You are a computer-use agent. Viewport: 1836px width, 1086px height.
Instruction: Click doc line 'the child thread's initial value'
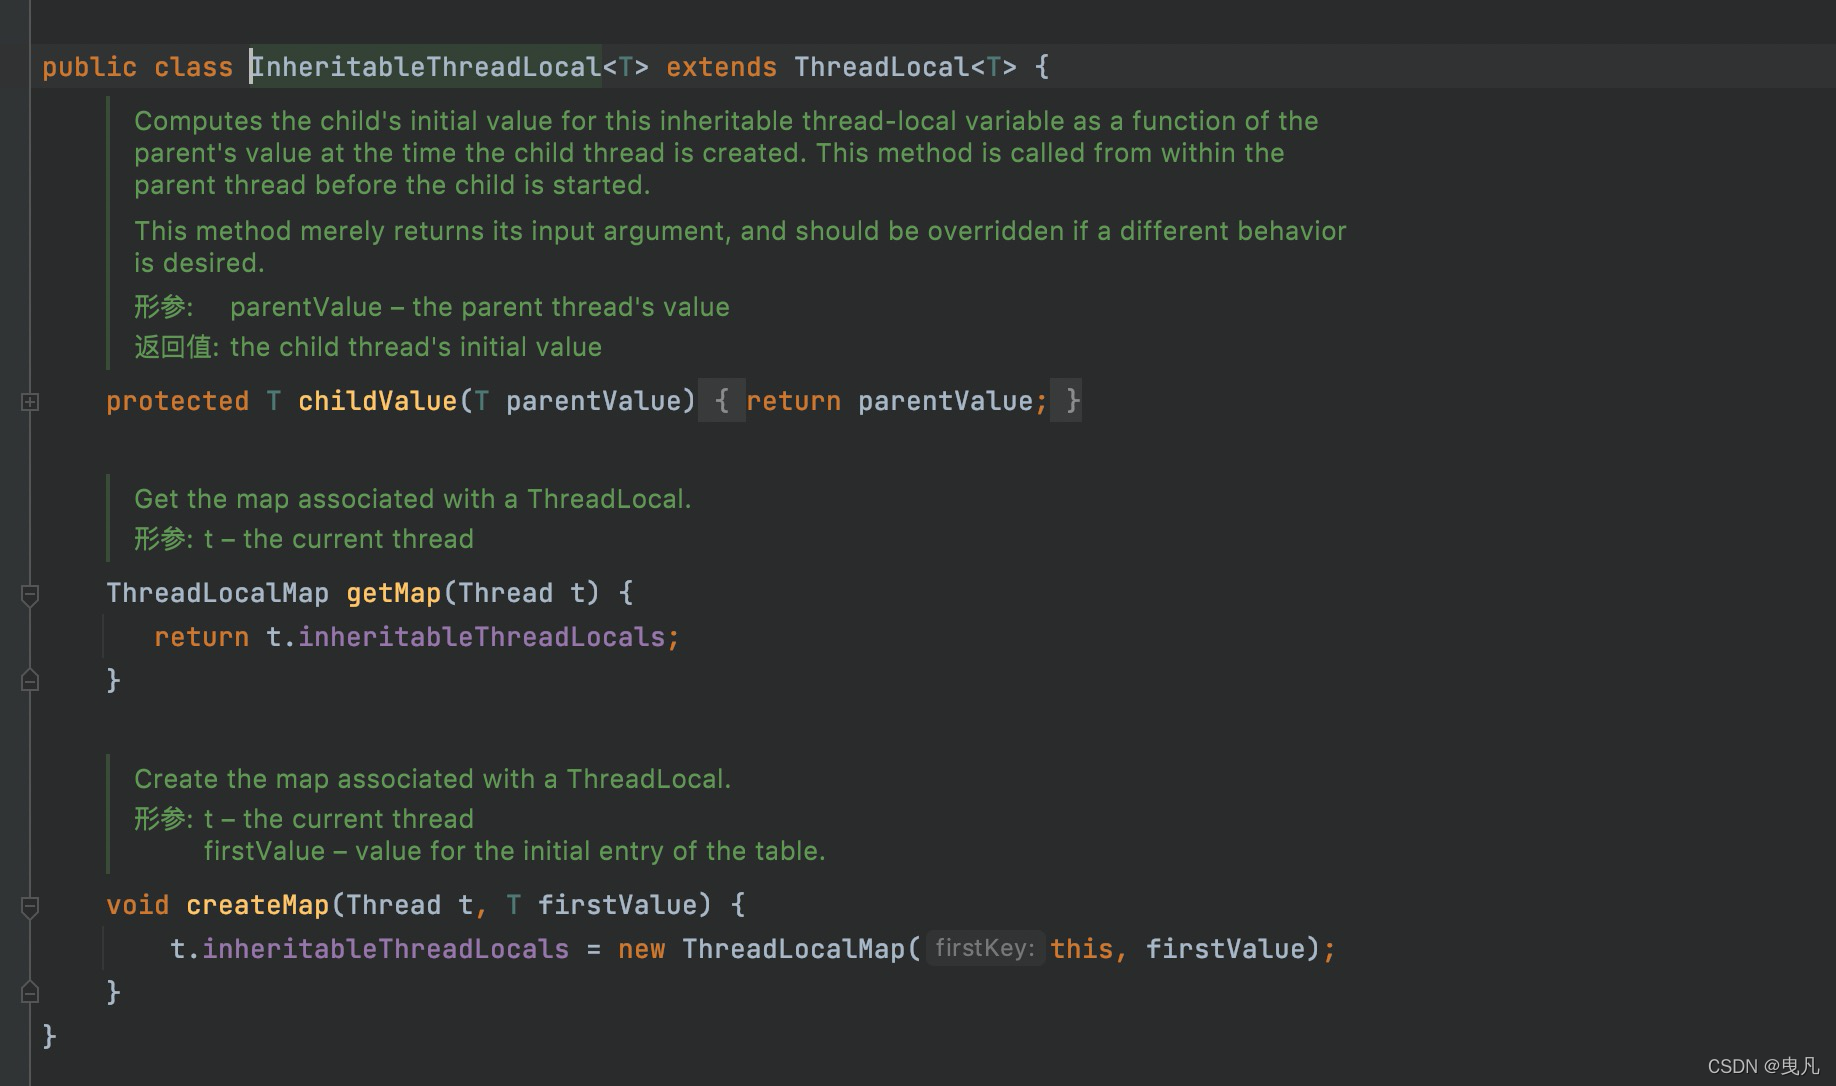pos(416,347)
